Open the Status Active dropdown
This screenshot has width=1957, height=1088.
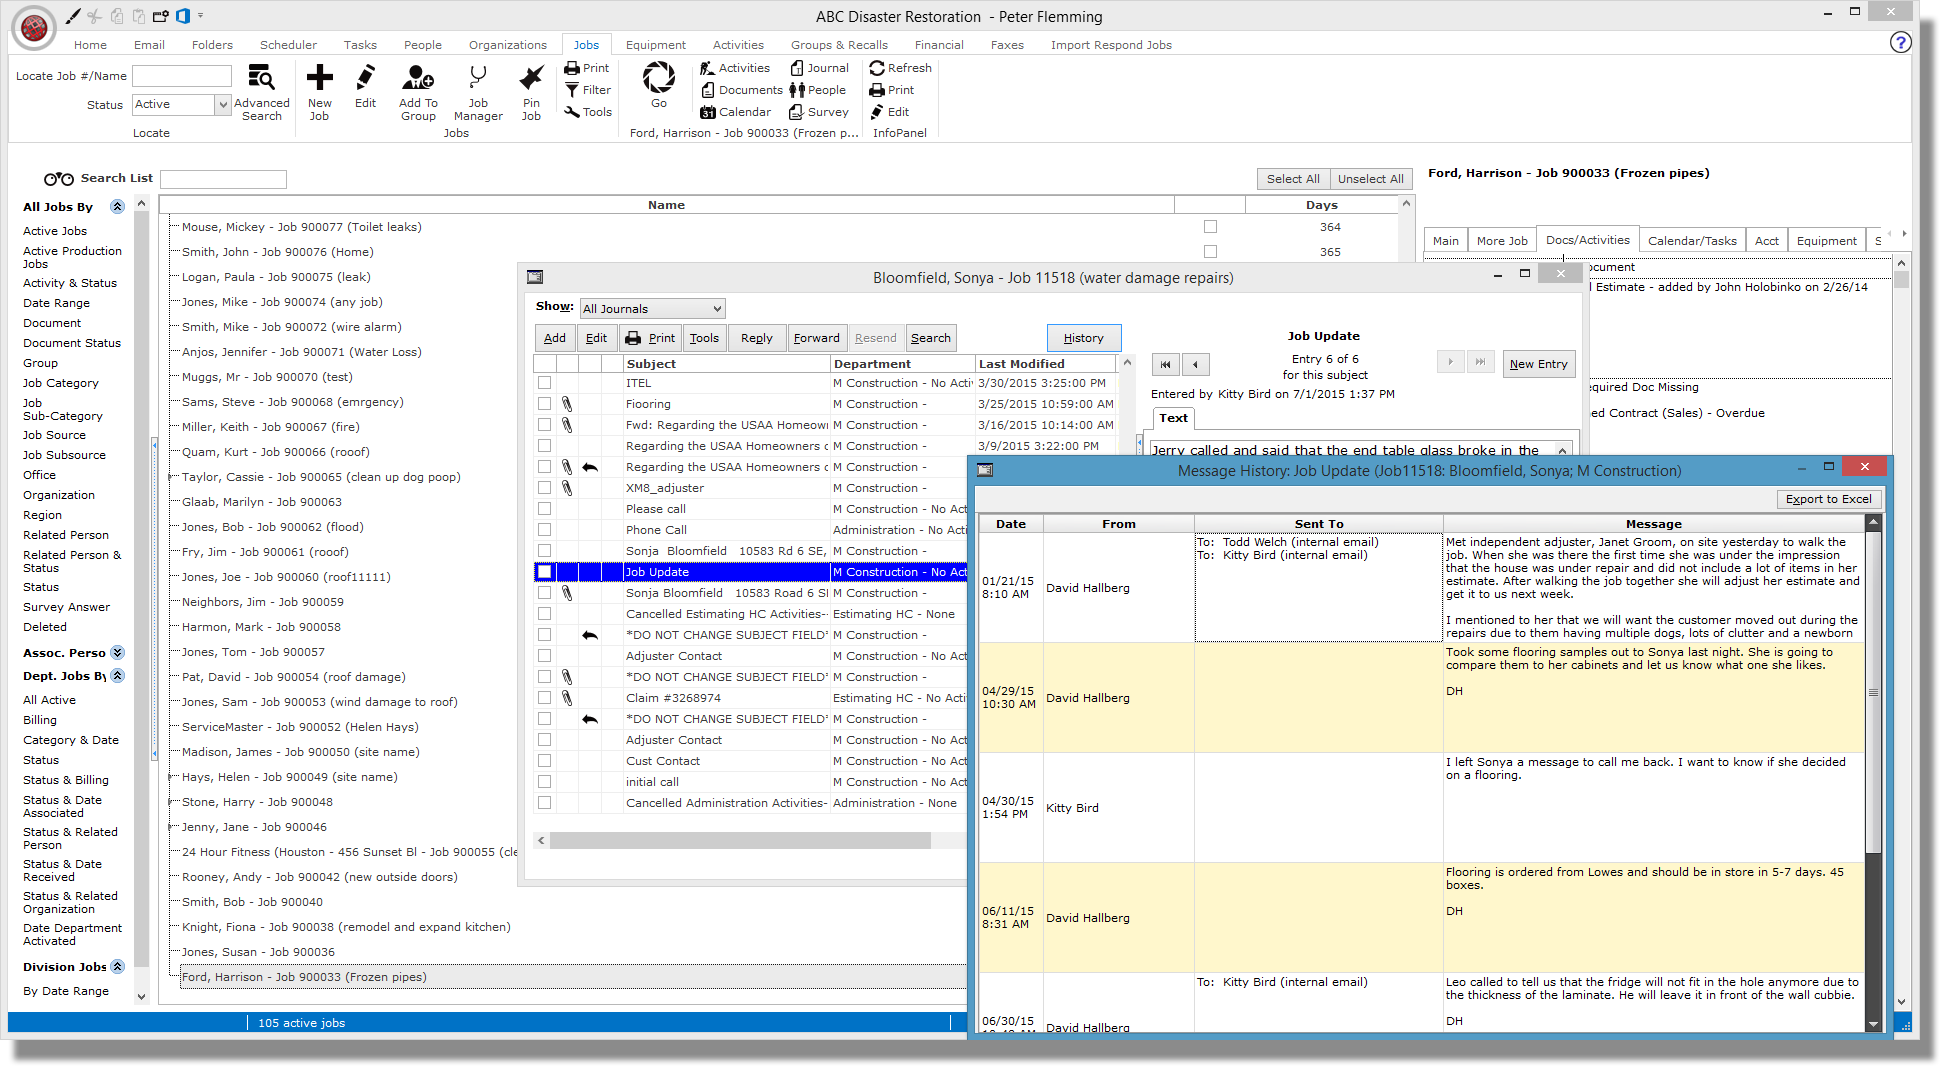(223, 104)
